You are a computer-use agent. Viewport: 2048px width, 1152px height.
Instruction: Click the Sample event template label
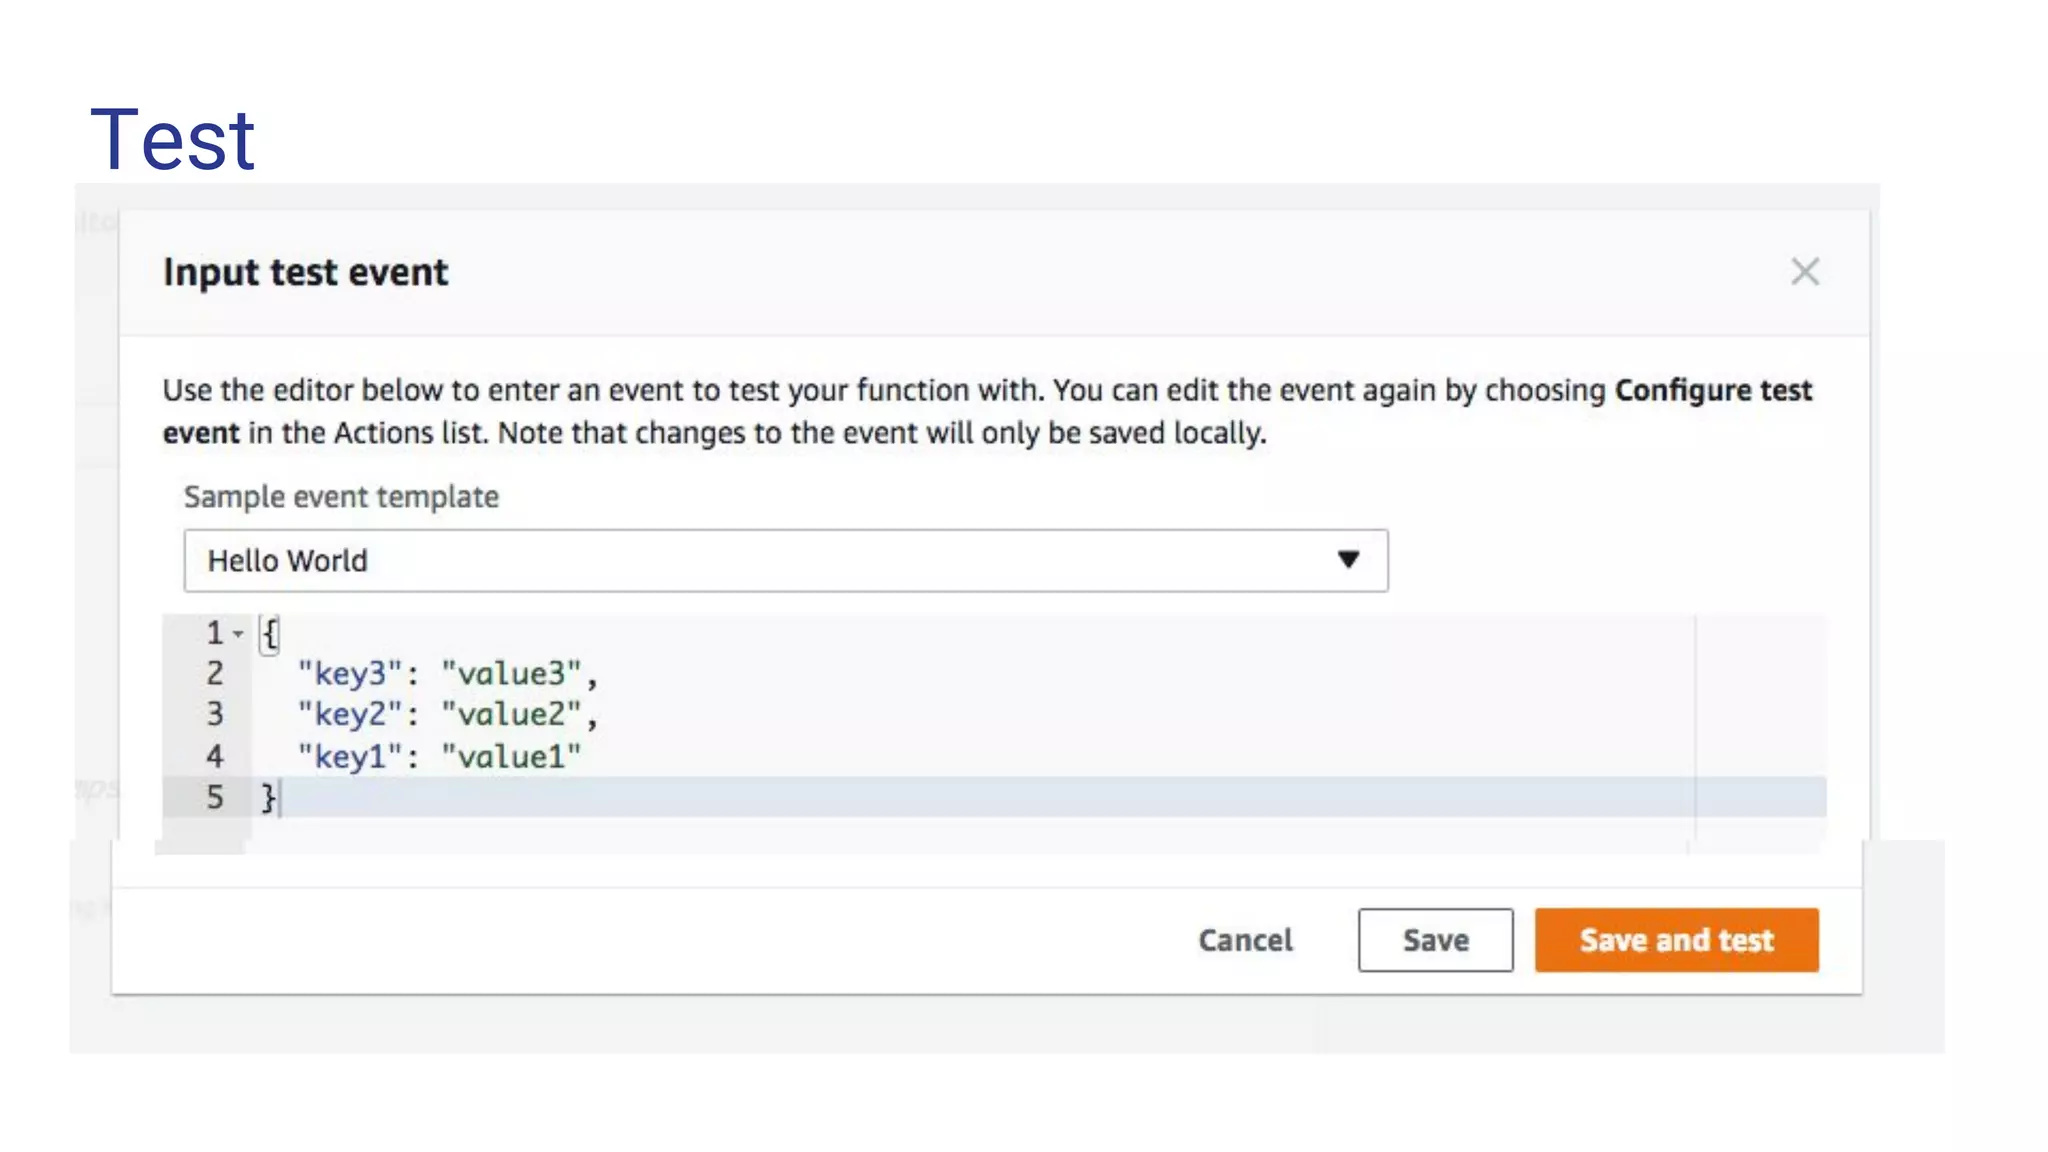pyautogui.click(x=341, y=497)
